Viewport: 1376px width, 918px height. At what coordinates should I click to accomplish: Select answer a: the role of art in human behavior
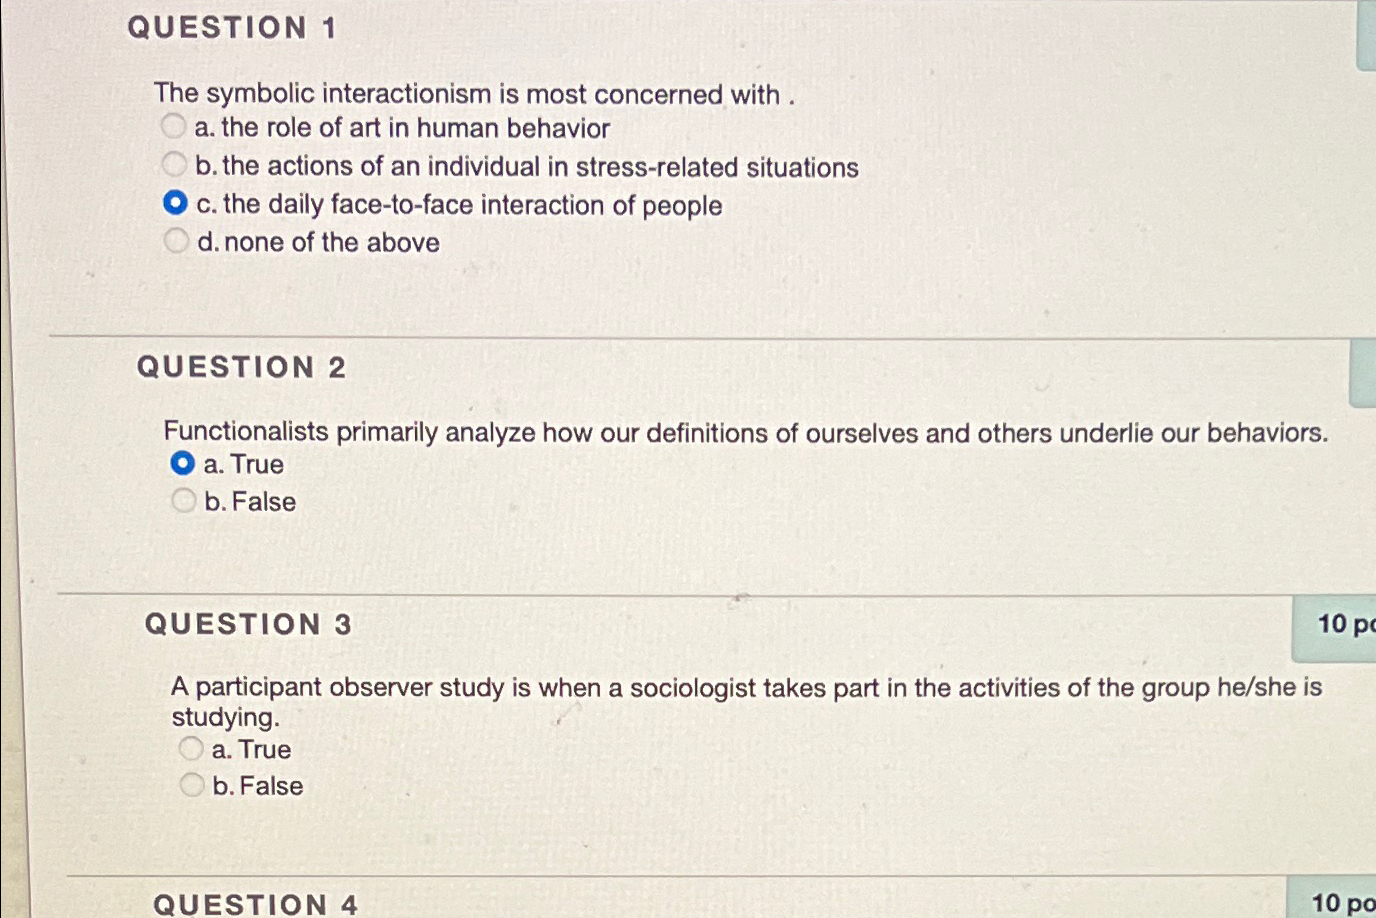click(175, 125)
